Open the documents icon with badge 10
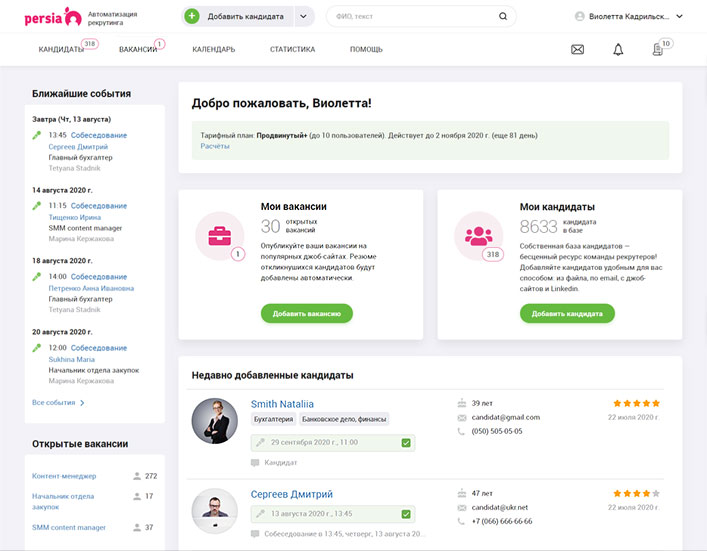Screen dimensions: 707x551 658,50
